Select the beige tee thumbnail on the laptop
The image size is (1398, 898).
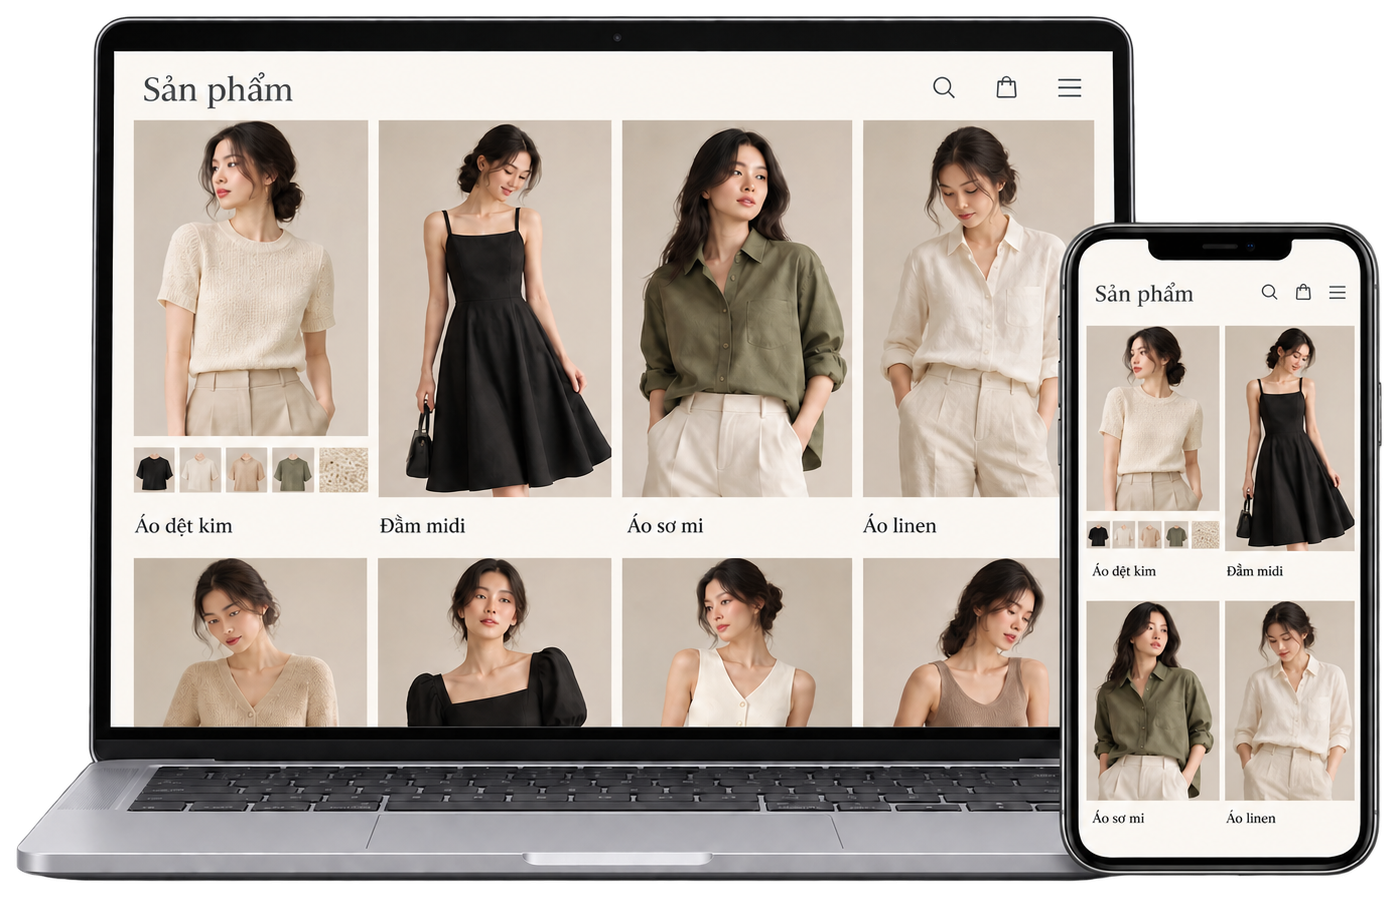246,470
